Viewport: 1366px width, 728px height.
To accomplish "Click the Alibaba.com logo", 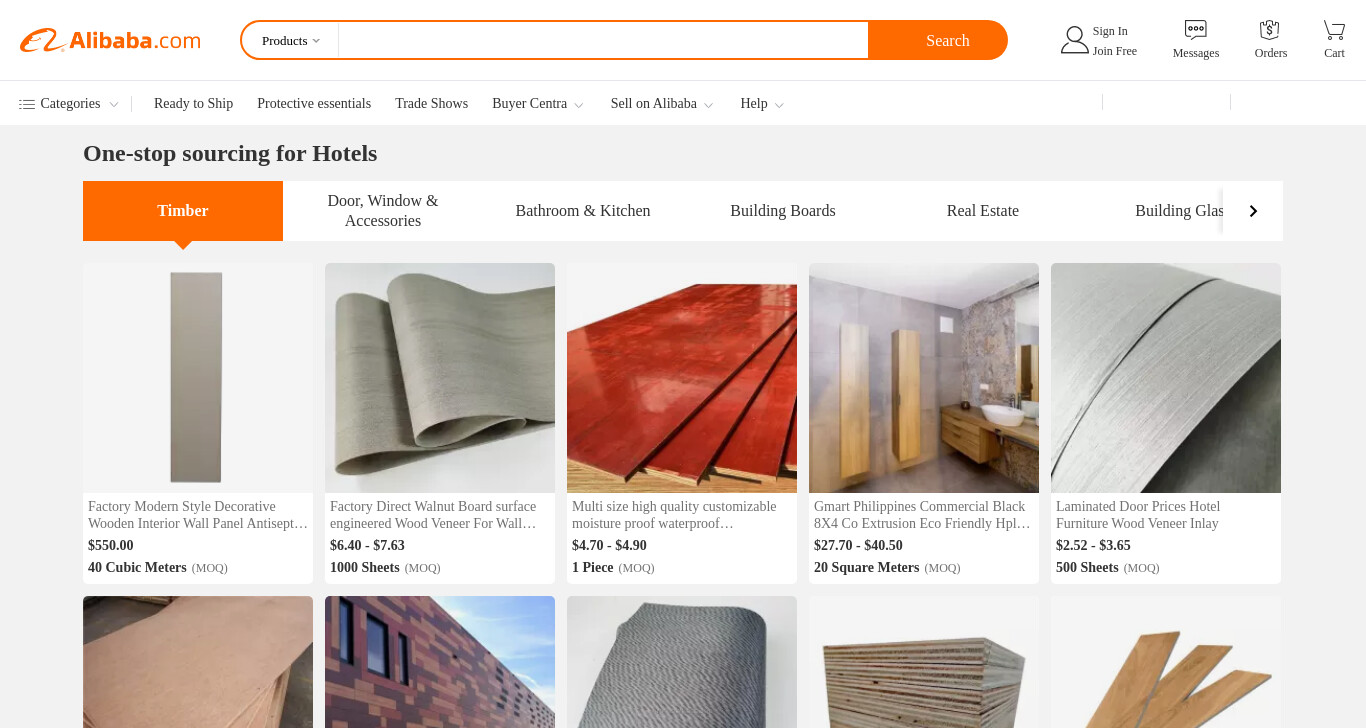I will [x=110, y=40].
